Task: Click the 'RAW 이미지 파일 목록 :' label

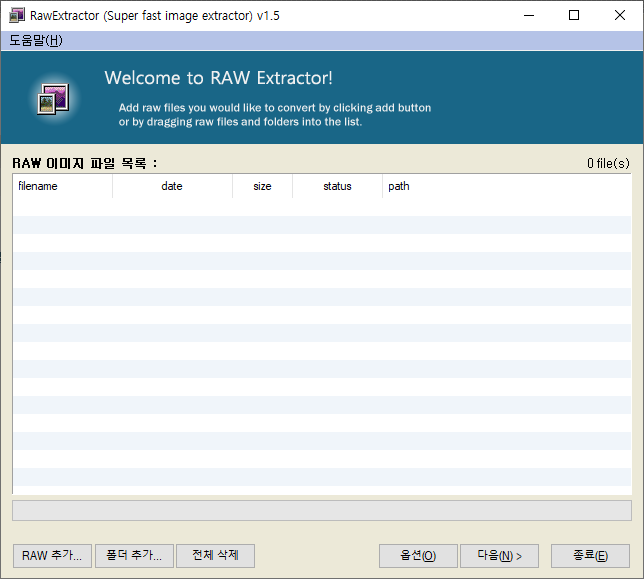Action: tap(85, 163)
